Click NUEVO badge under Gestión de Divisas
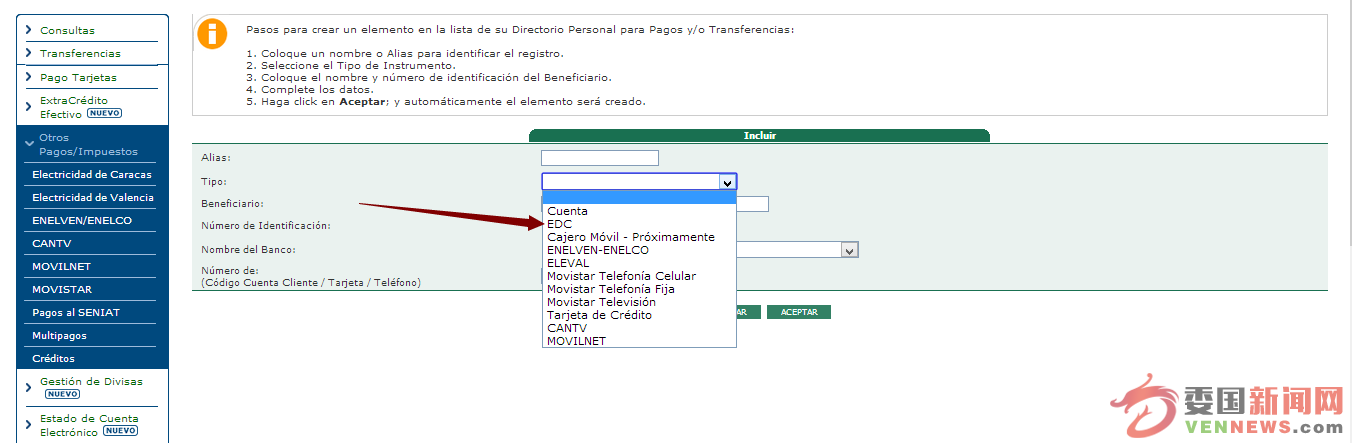1352x443 pixels. pyautogui.click(x=62, y=394)
